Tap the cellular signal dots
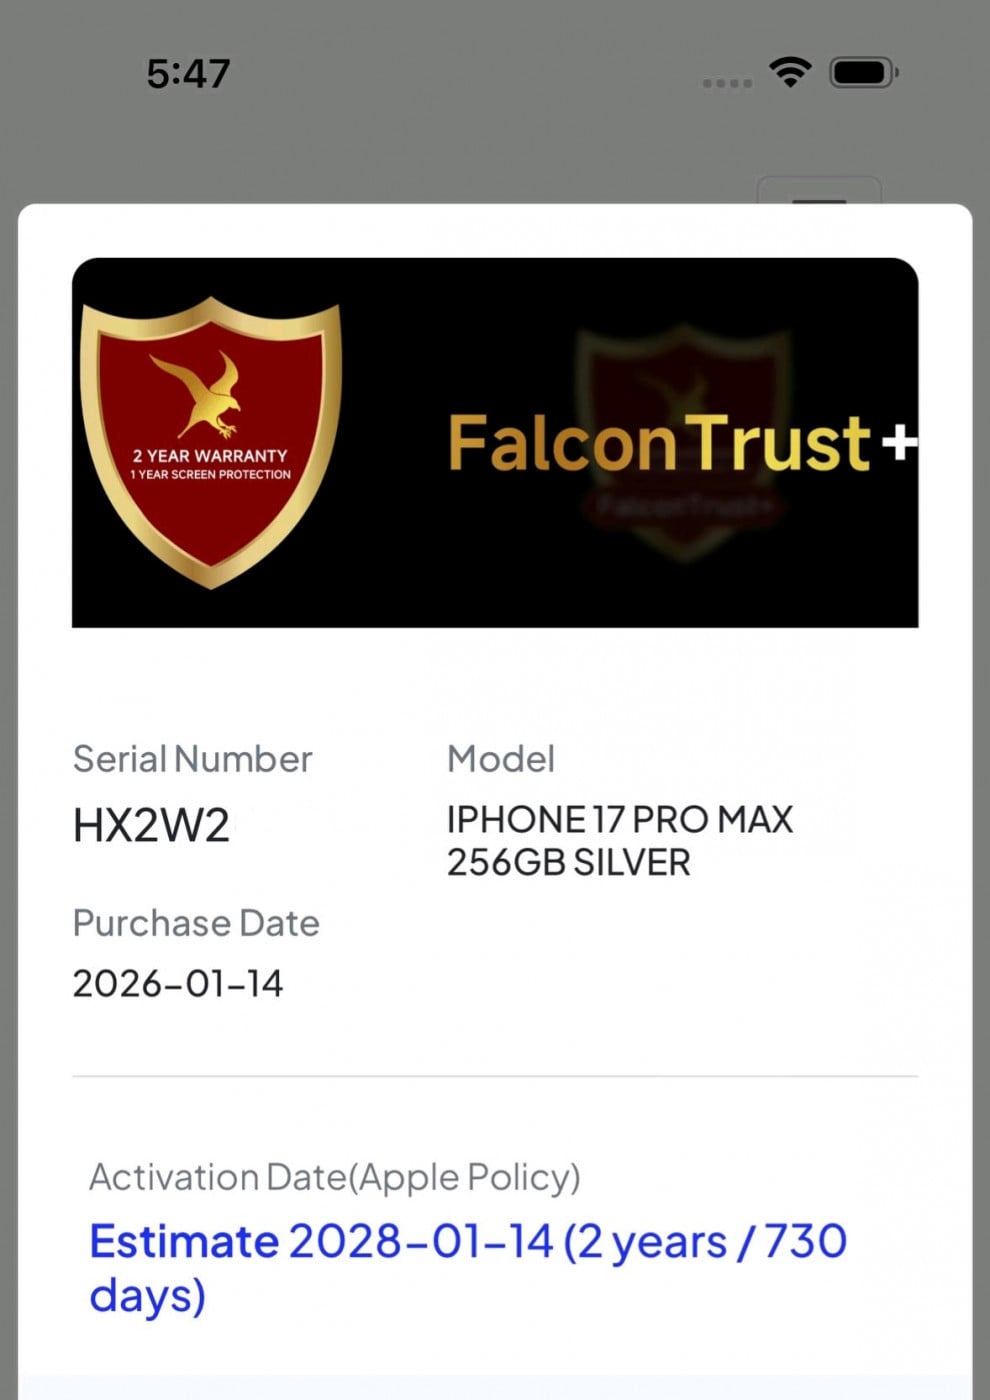 (727, 83)
